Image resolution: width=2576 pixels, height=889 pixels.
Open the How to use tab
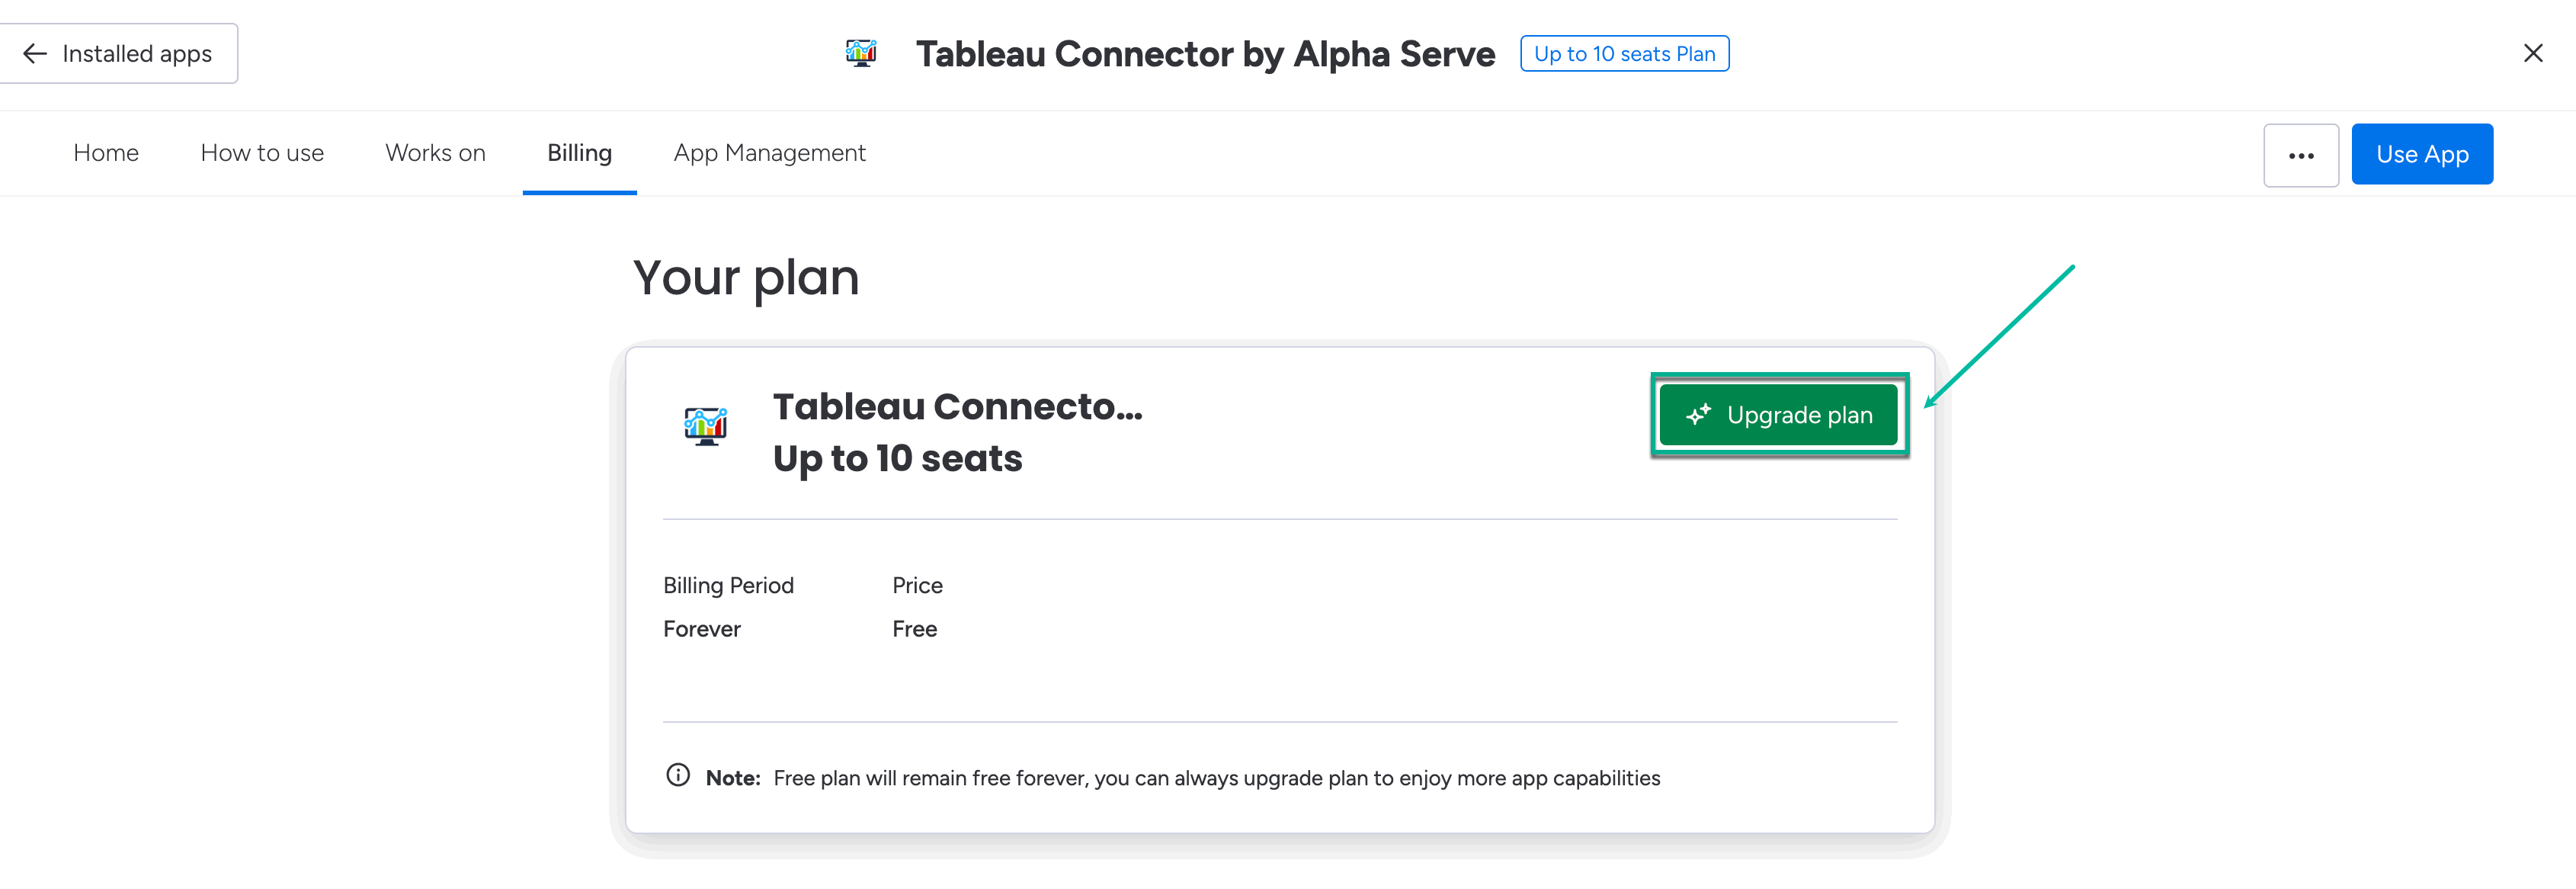tap(262, 152)
